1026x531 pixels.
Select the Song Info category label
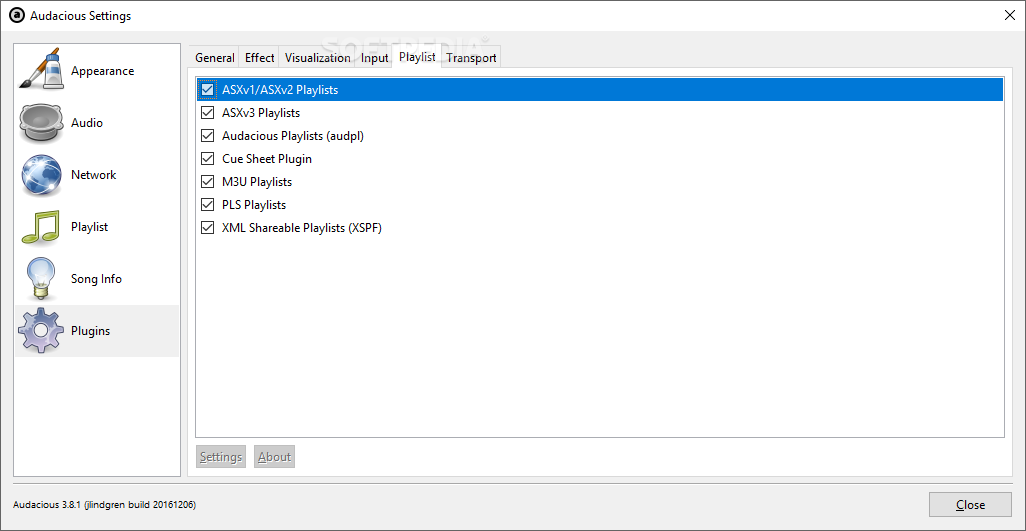pyautogui.click(x=96, y=279)
